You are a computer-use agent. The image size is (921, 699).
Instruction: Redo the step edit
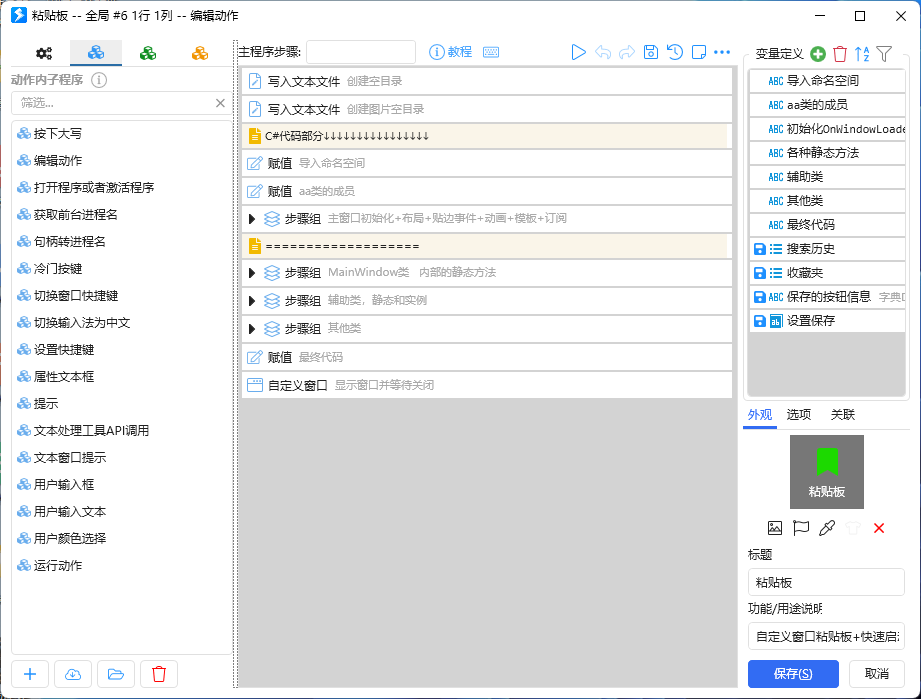(x=627, y=52)
